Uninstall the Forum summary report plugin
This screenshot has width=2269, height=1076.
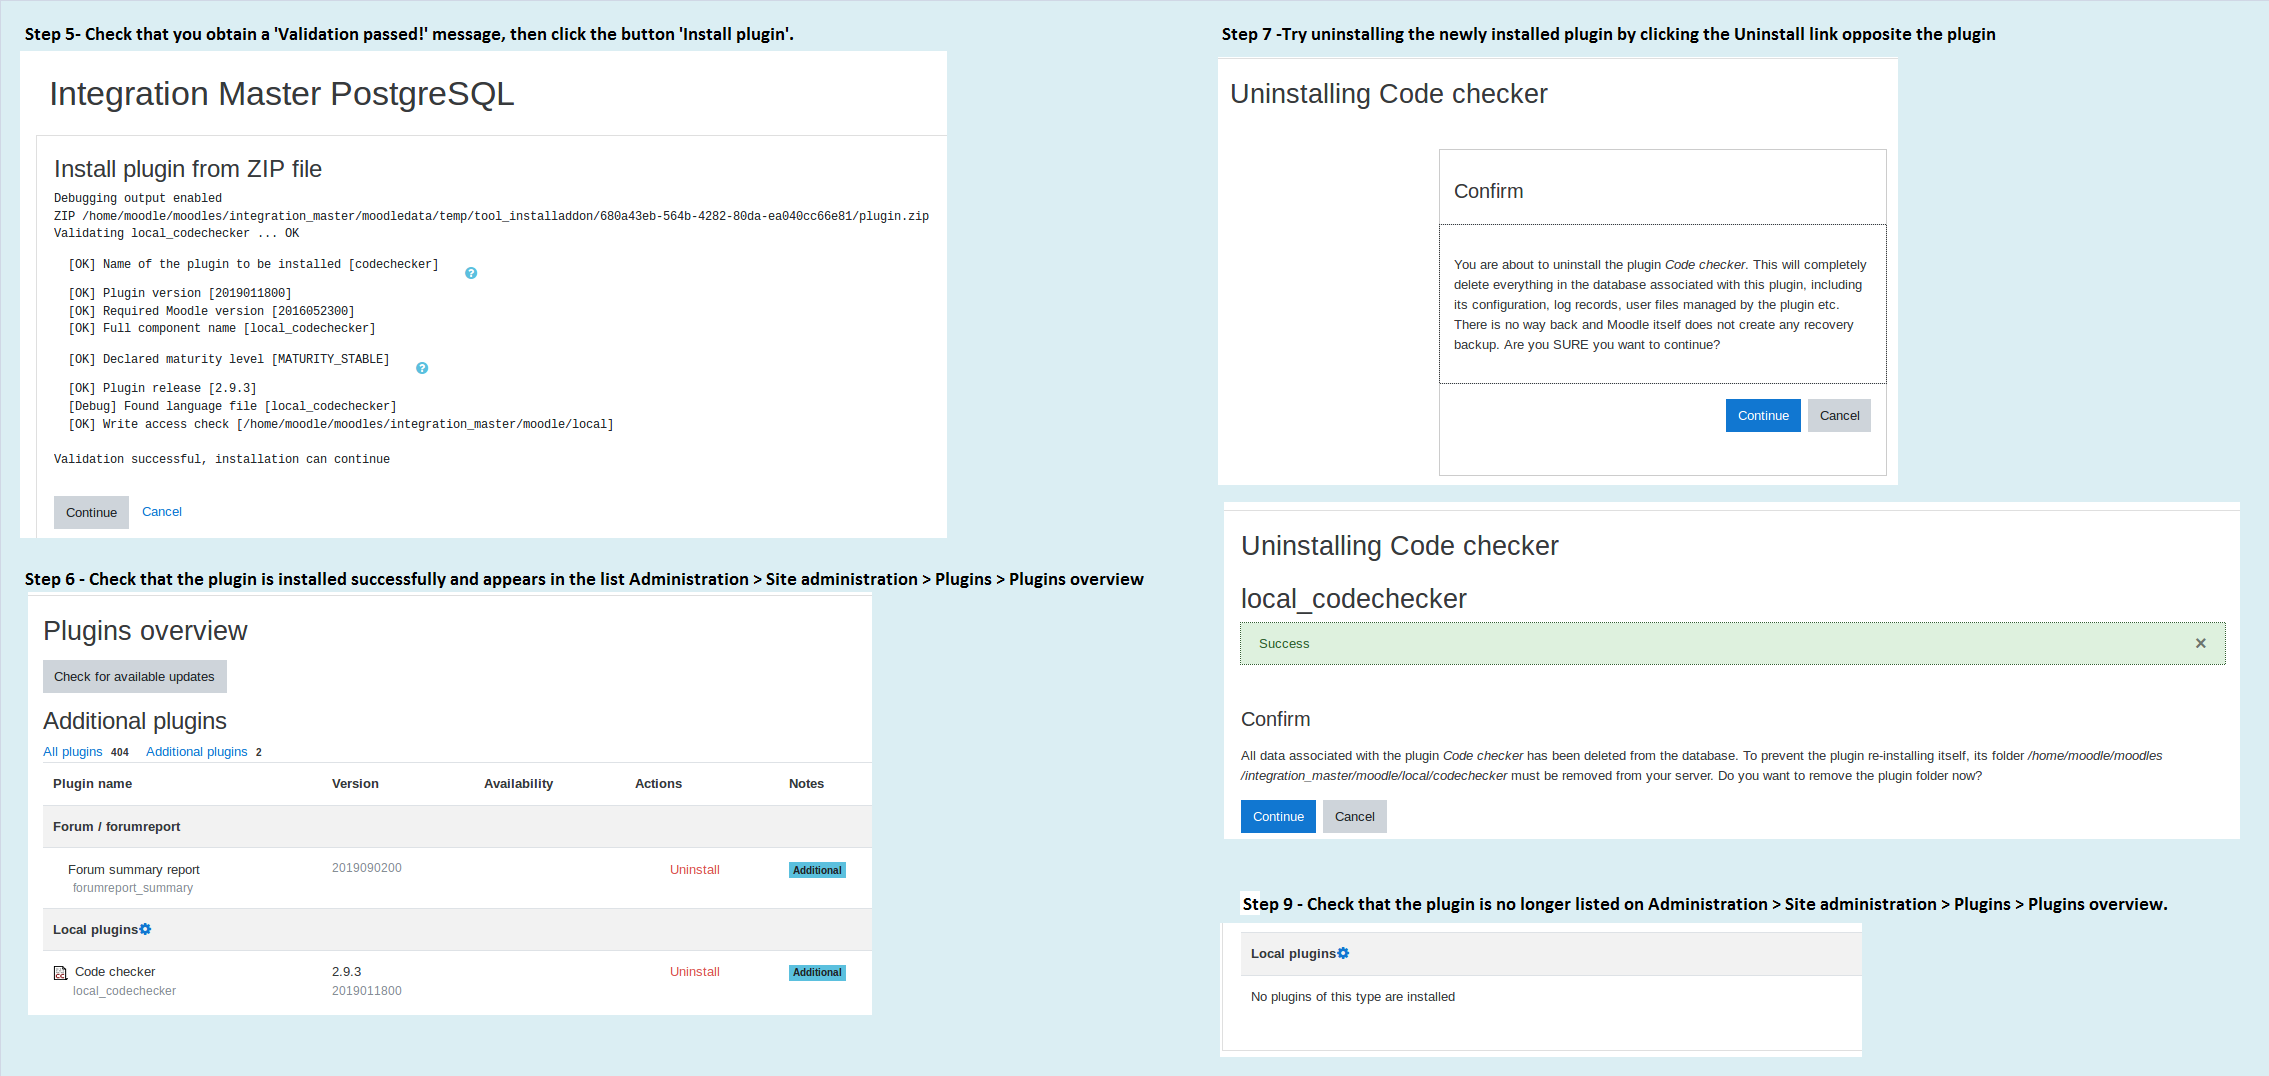(695, 869)
